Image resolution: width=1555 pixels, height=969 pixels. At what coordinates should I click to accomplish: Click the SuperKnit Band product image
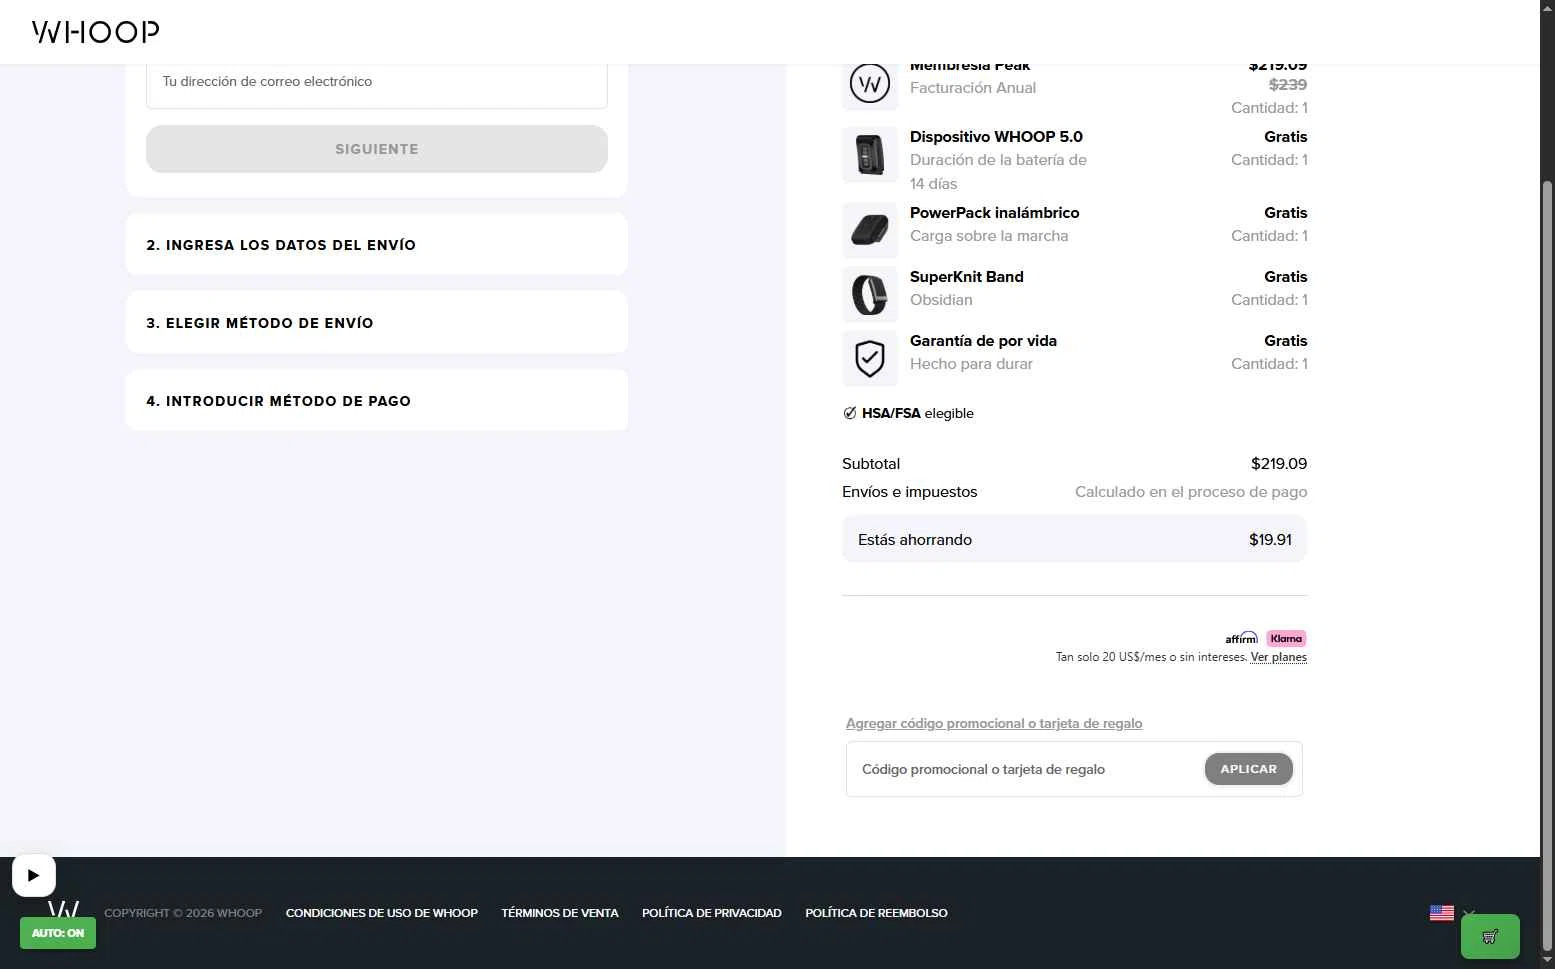click(x=870, y=294)
